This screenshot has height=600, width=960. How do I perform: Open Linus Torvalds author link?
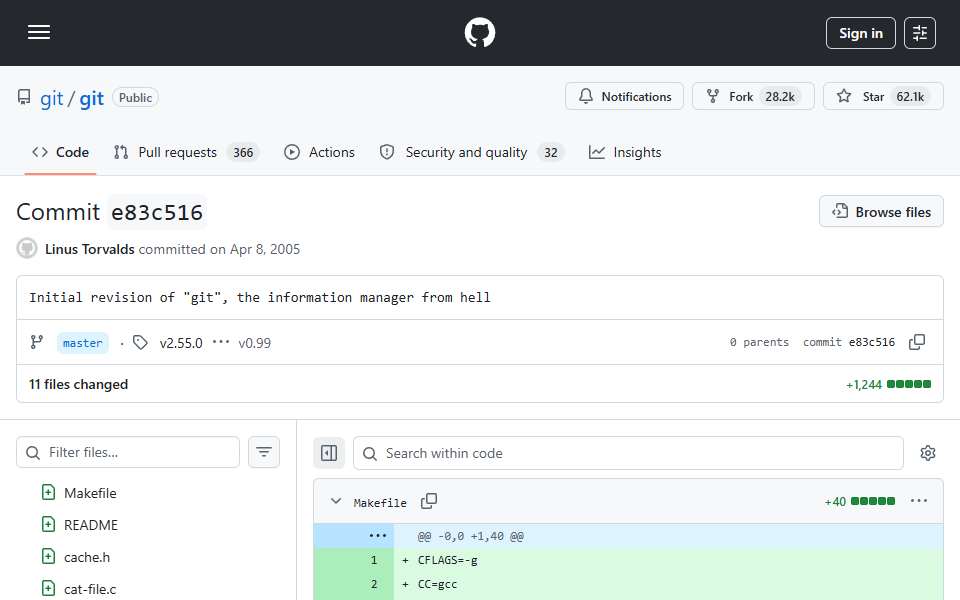(89, 249)
